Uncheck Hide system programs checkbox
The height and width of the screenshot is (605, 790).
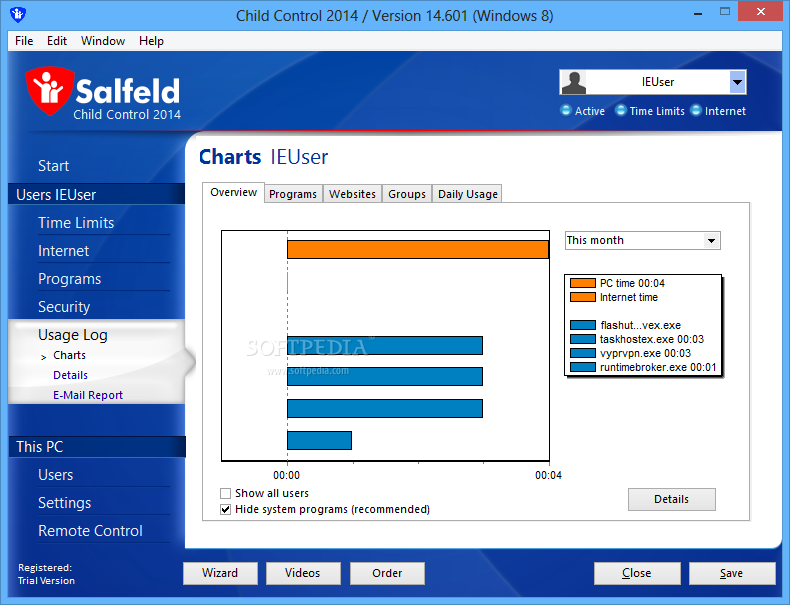tap(226, 509)
